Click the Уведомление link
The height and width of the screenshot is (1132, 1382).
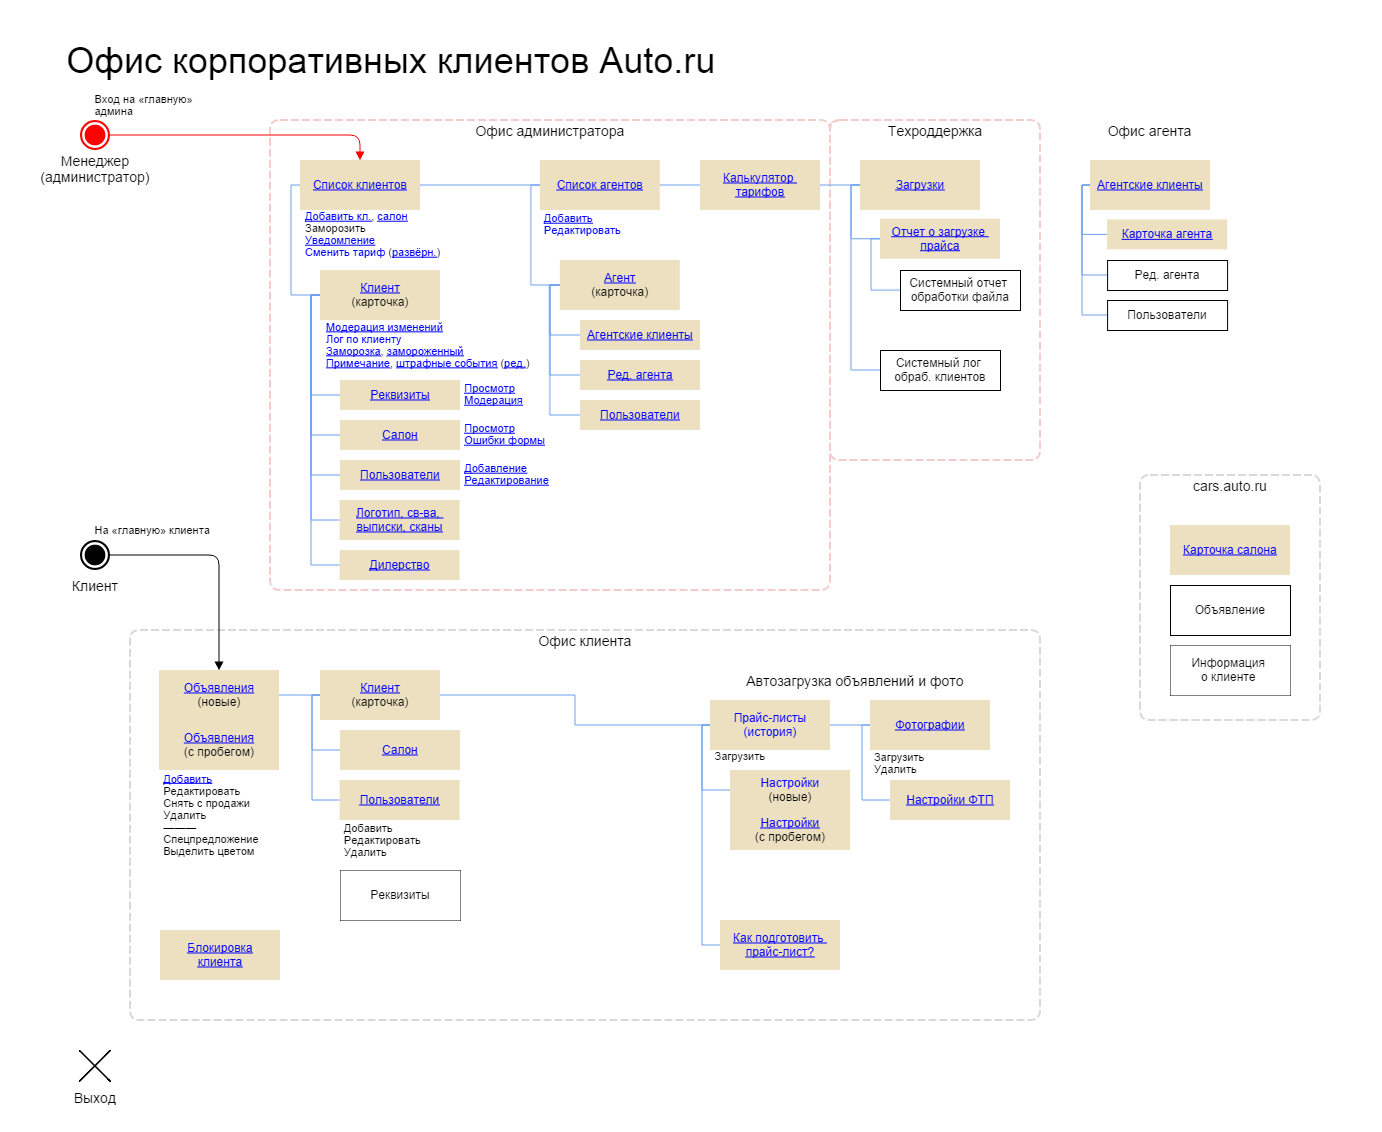click(340, 240)
